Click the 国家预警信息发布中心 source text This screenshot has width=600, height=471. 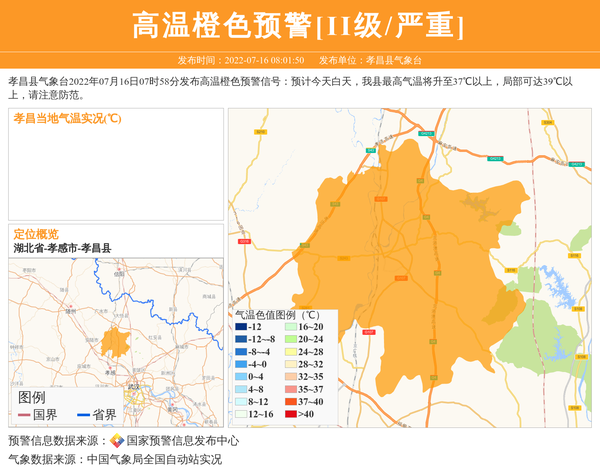tap(183, 440)
